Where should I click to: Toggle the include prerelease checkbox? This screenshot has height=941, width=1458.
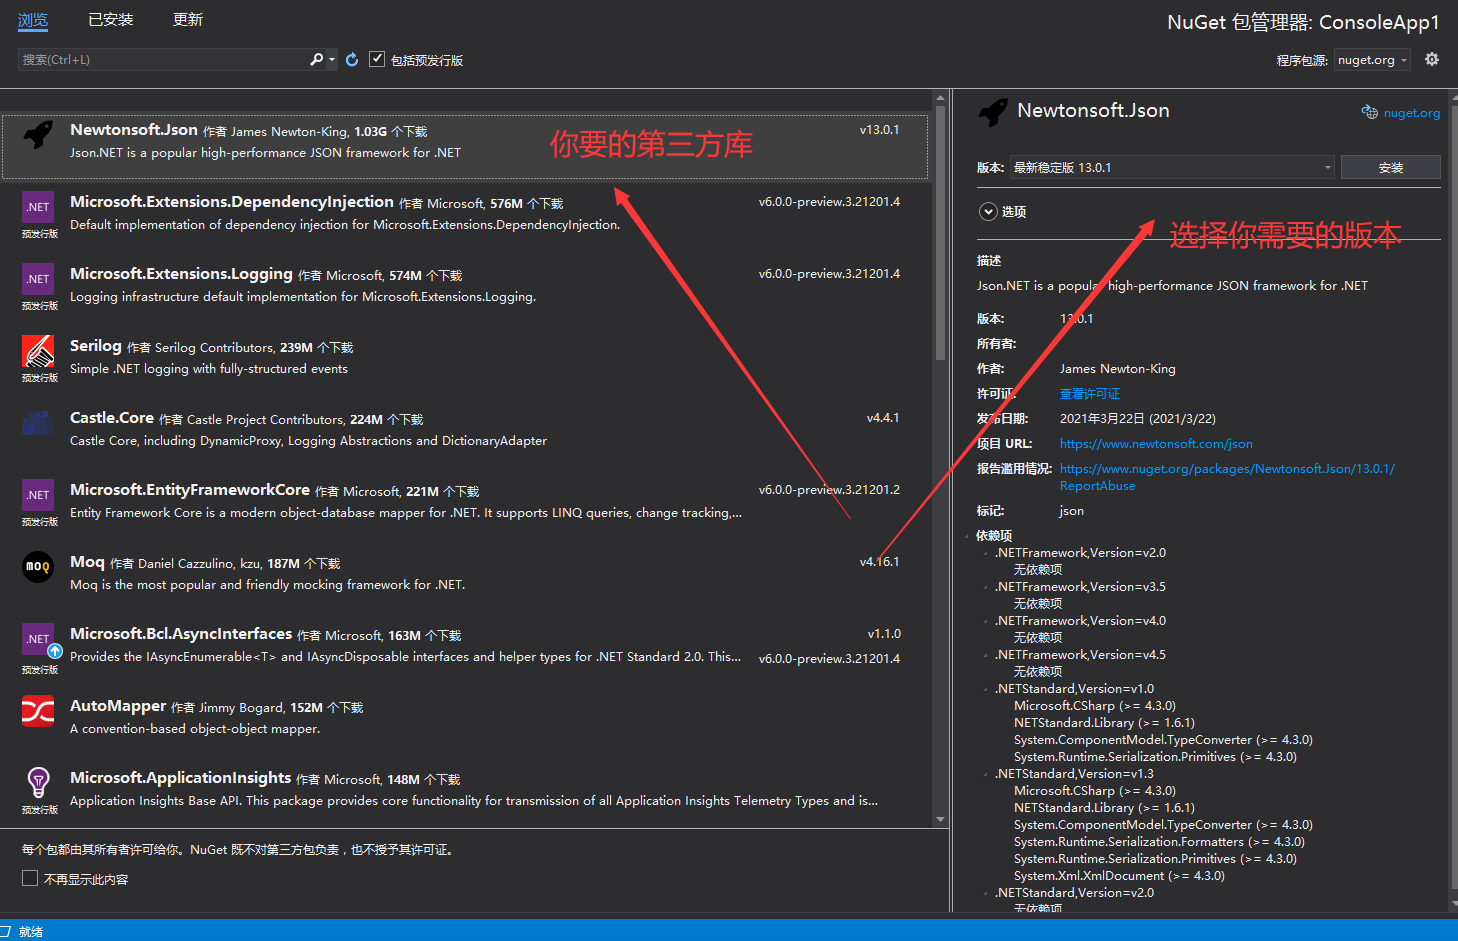point(377,59)
